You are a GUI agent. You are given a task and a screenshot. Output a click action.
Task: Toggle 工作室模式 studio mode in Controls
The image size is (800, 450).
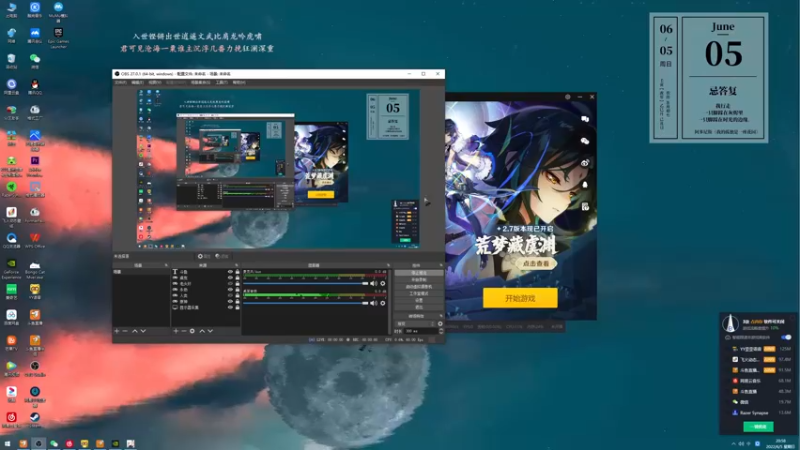[x=418, y=293]
